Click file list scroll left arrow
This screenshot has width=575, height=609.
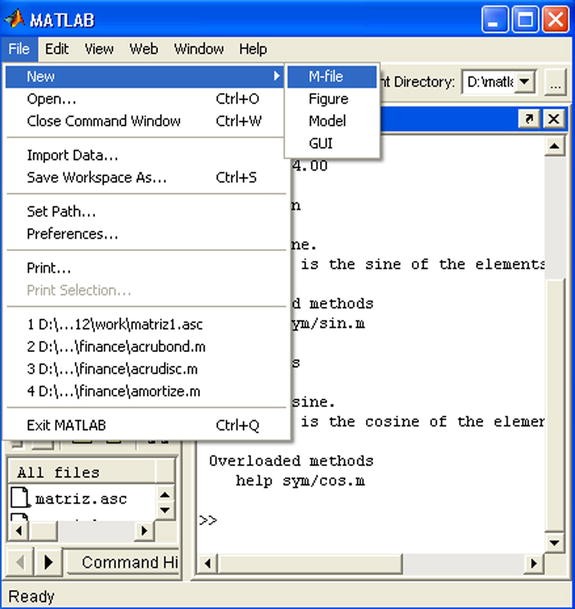click(19, 531)
